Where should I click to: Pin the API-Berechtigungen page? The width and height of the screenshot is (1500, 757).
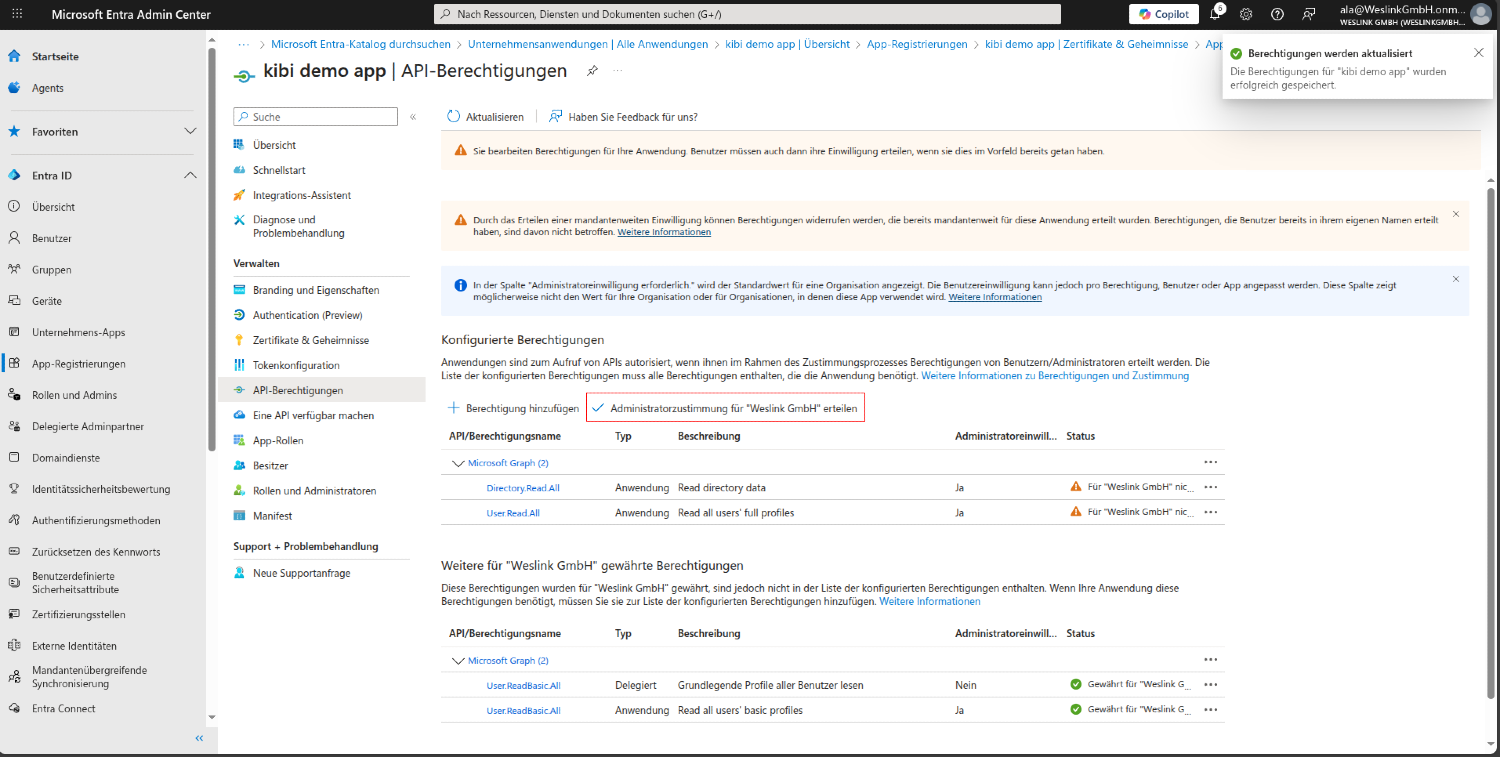click(x=592, y=71)
